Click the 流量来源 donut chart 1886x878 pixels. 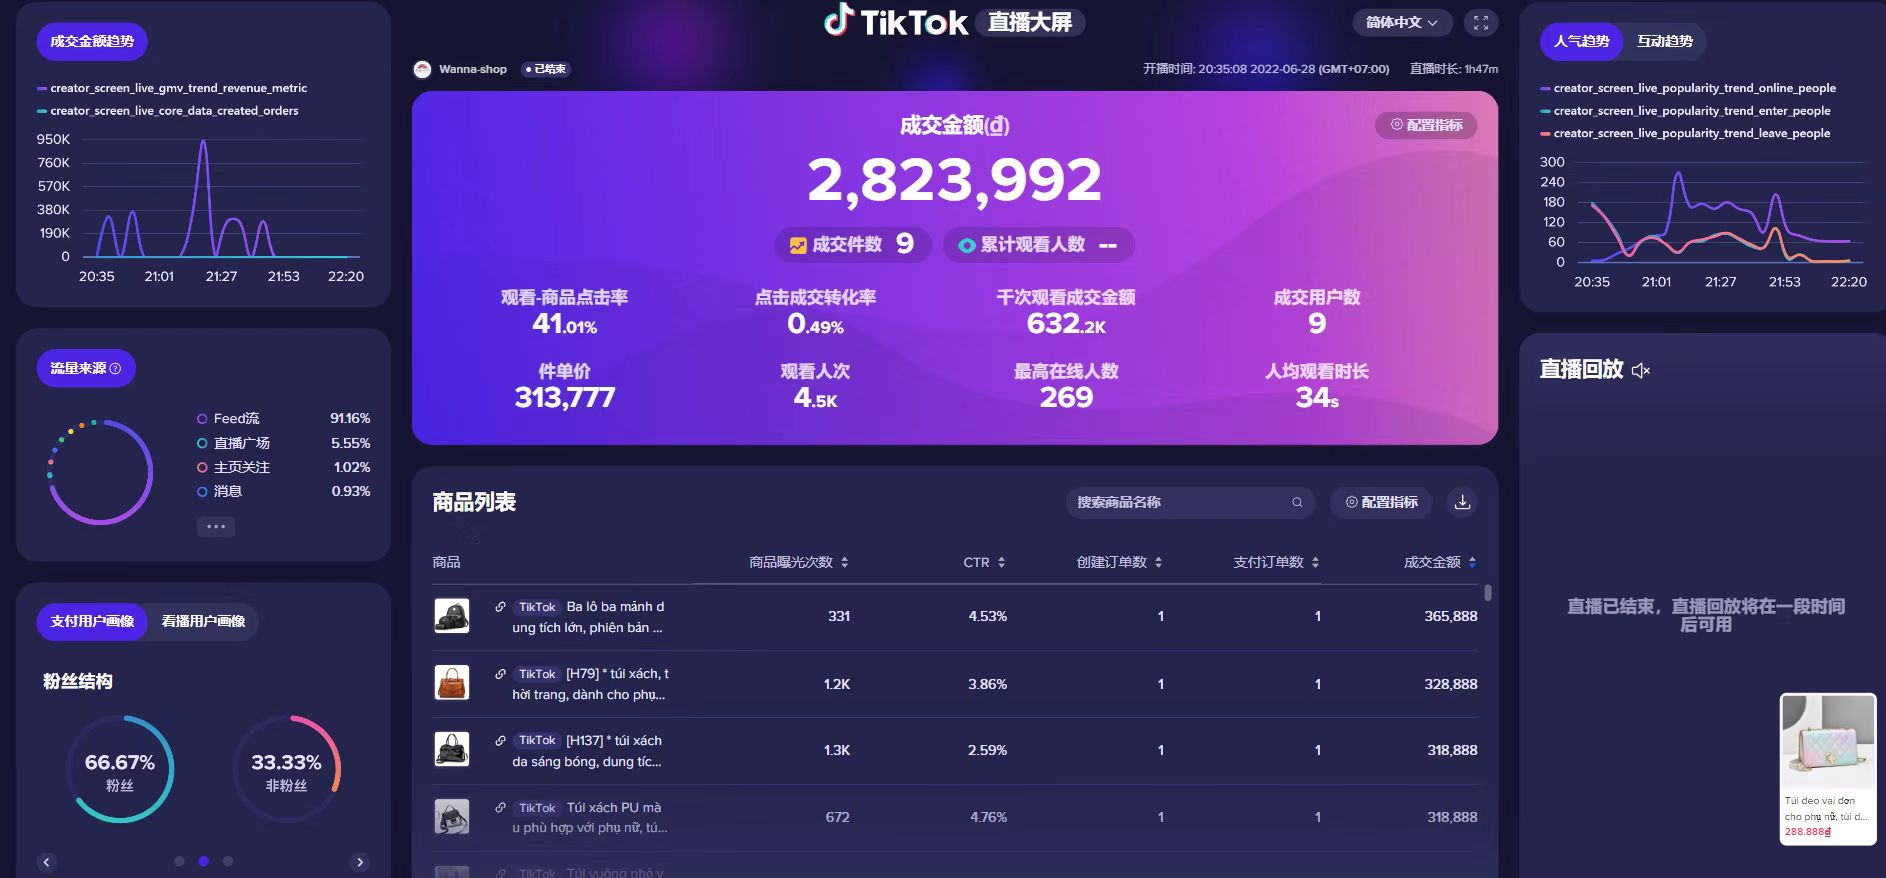(100, 472)
